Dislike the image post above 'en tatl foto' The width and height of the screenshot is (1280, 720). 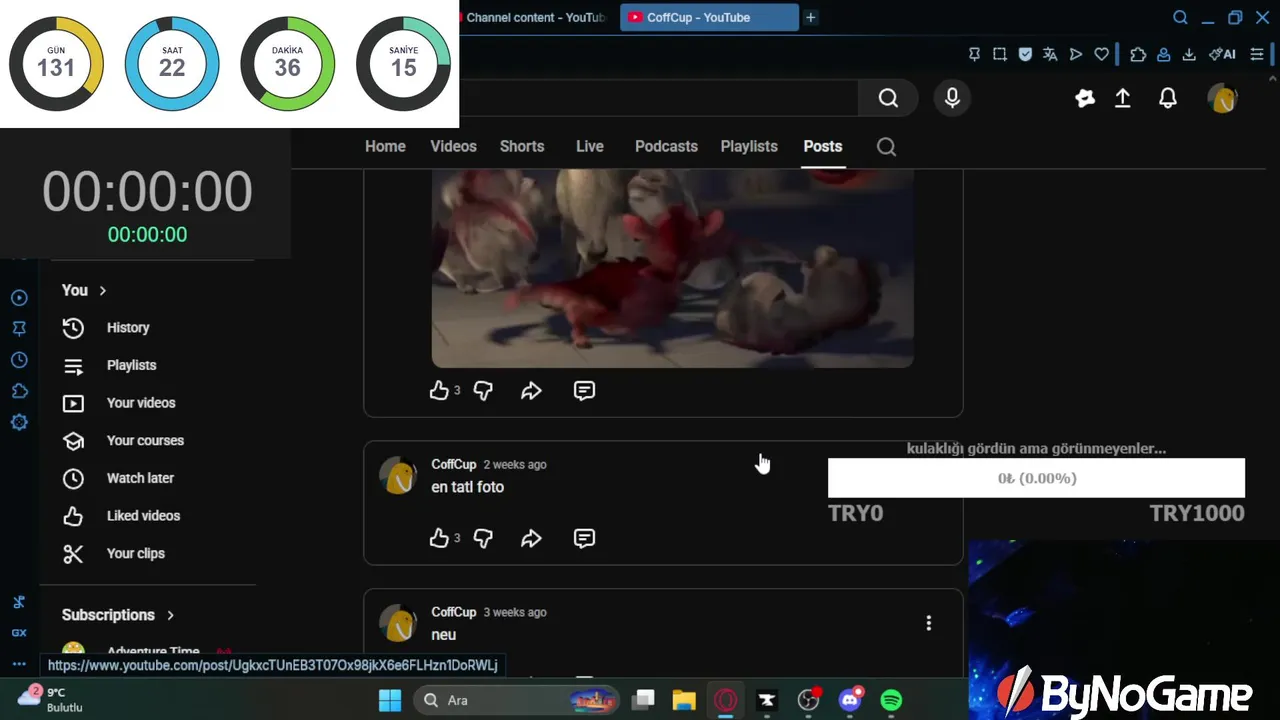(483, 391)
